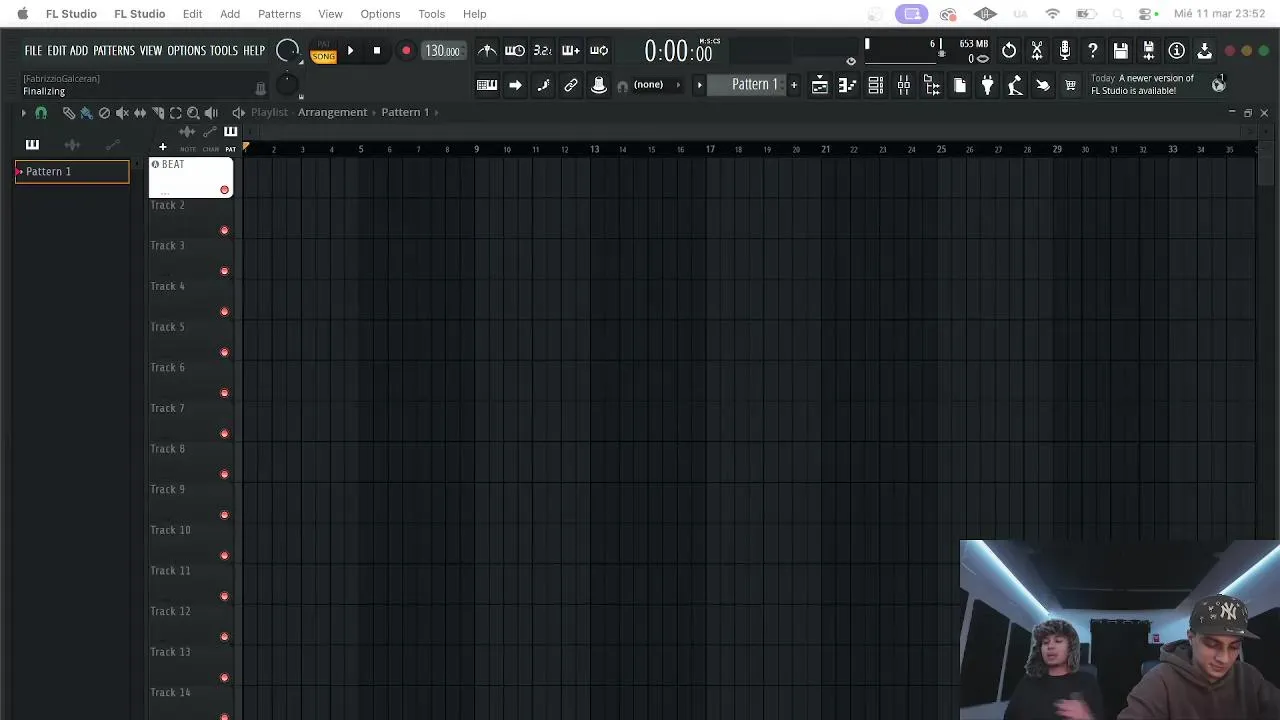Mute Track 2 with its red dot

[224, 231]
